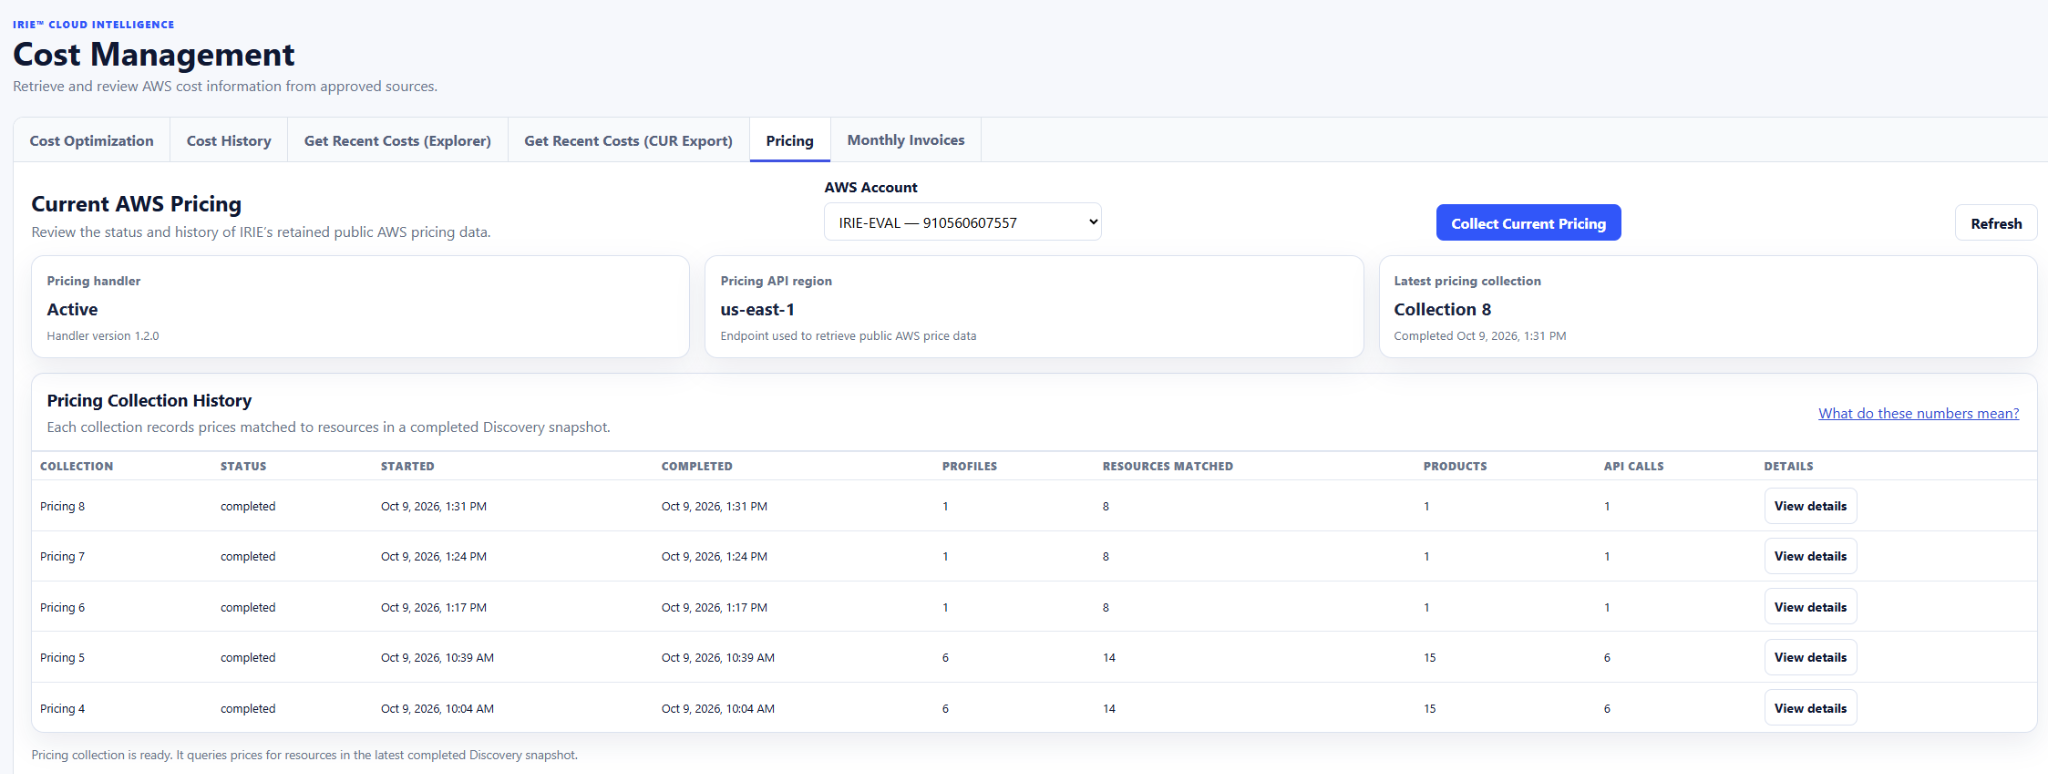2048x774 pixels.
Task: Click the STATUS column header
Action: point(244,466)
